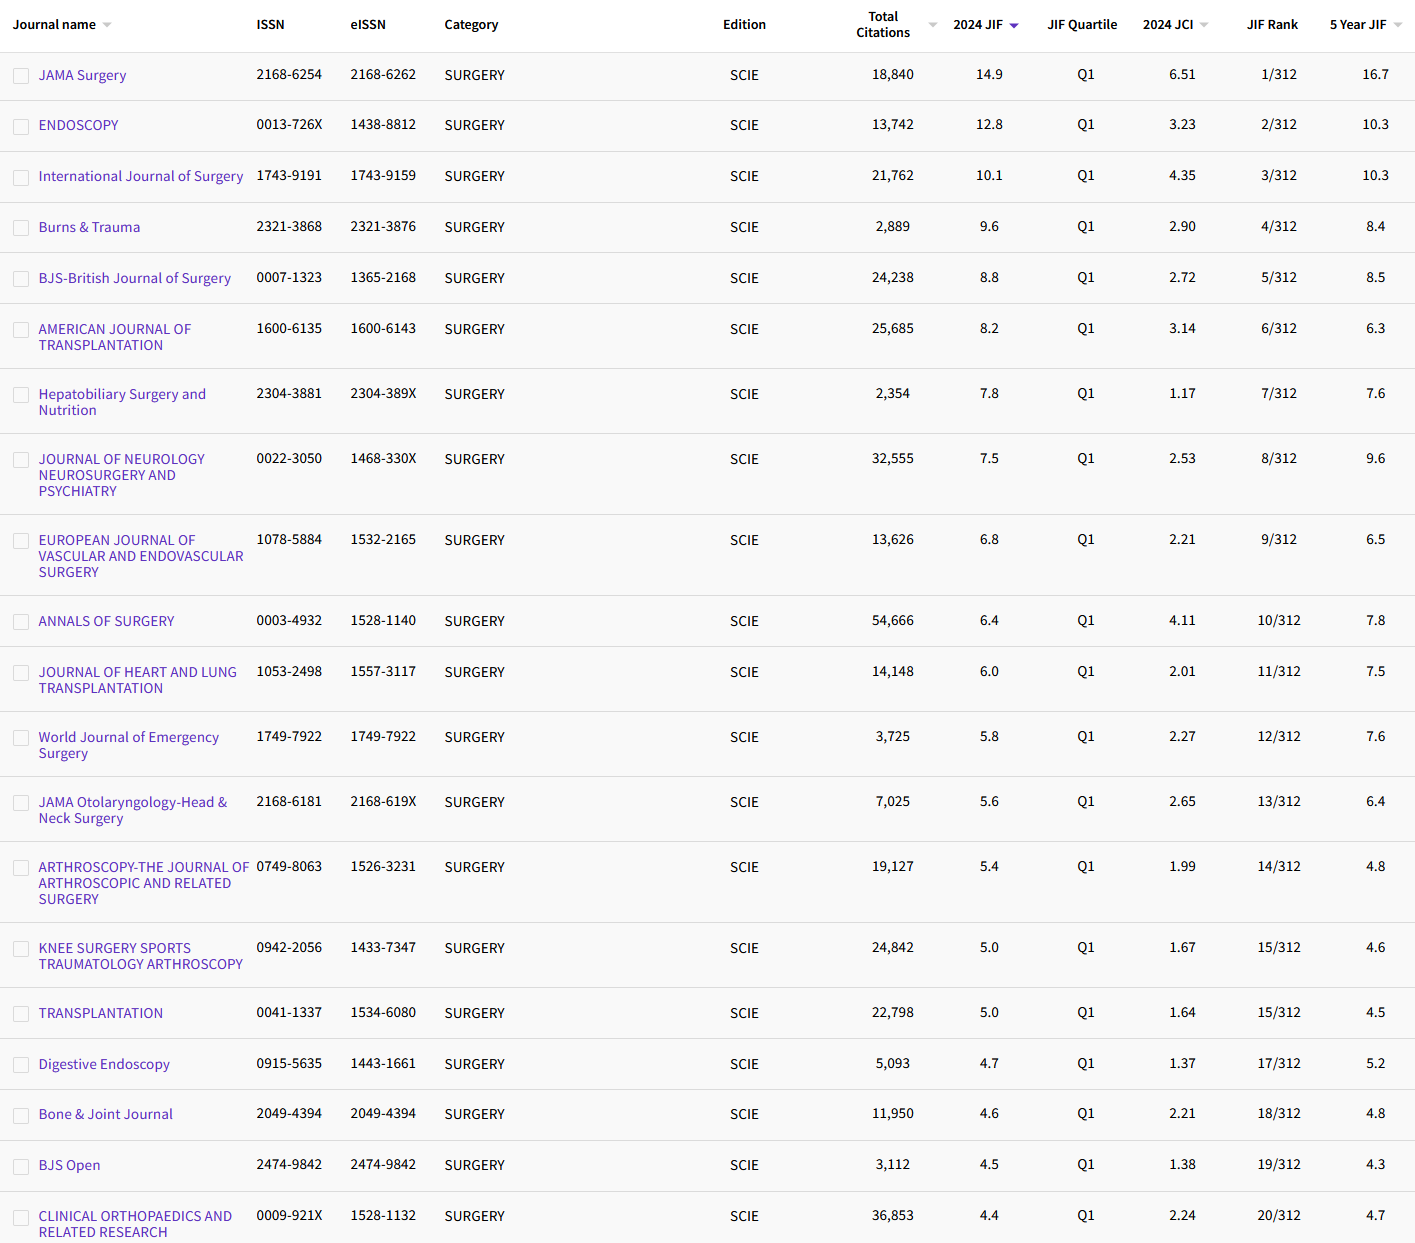The image size is (1415, 1243).
Task: Open BJS Open journal link
Action: pyautogui.click(x=69, y=1165)
